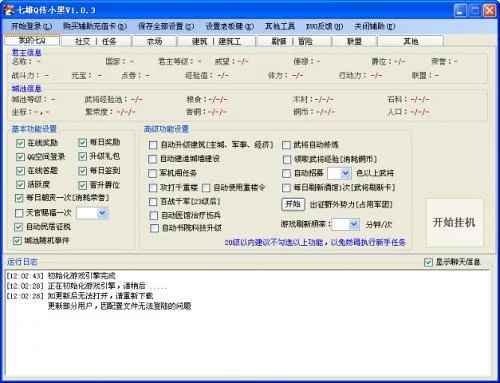Viewport: 500px width, 383px height.
Task: Expand the 天官赐福 dropdown
Action: 102,213
